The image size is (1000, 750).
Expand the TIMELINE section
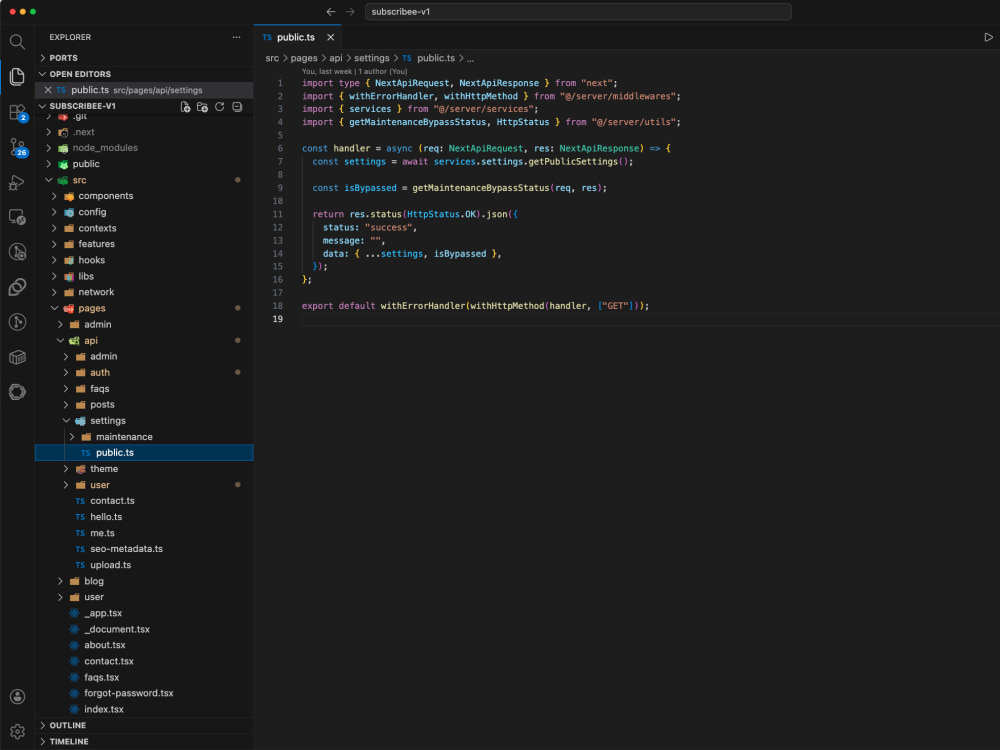(x=144, y=742)
